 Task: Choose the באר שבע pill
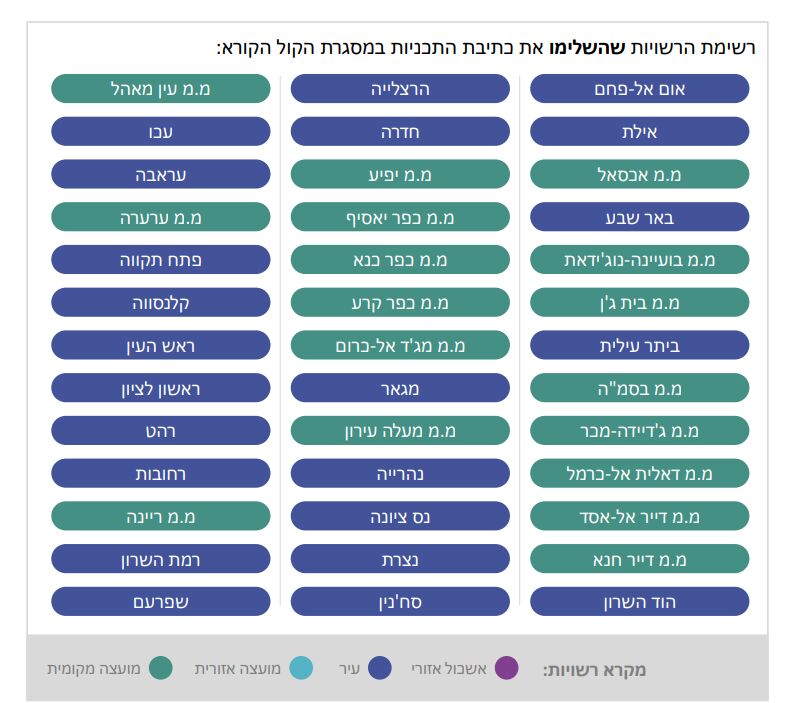pos(639,217)
